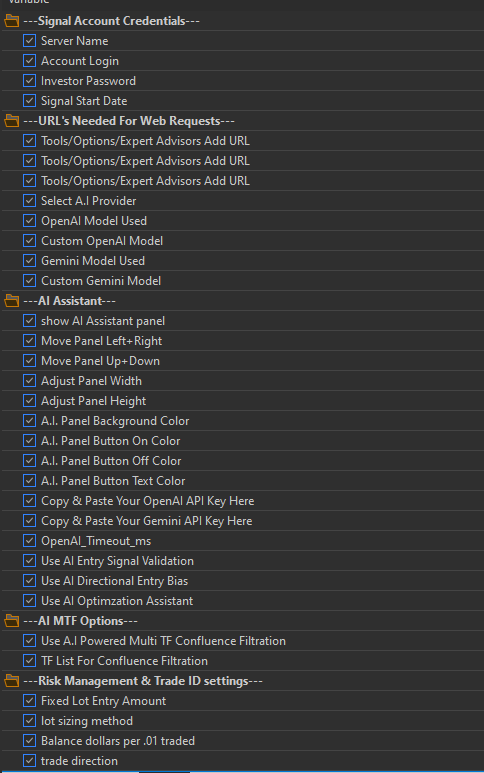The width and height of the screenshot is (484, 773).
Task: Click the AI MTF Options folder icon
Action: (x=12, y=621)
